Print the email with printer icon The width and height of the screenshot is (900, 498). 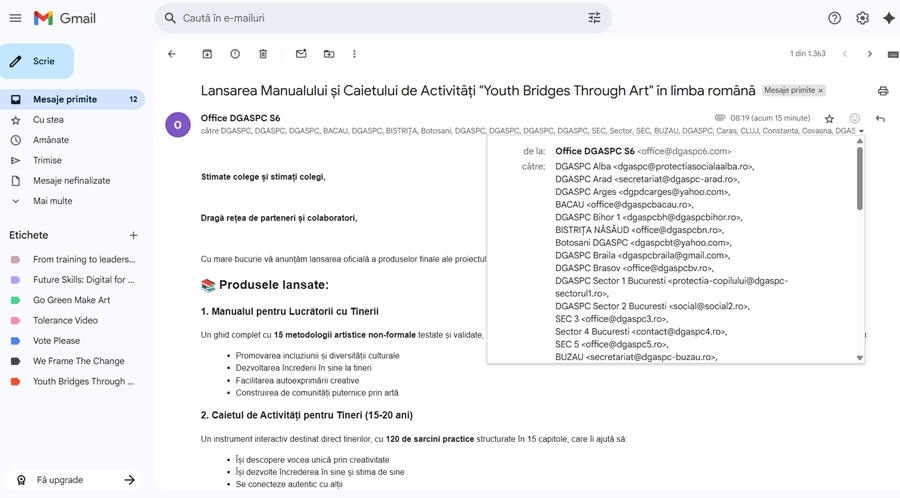882,91
